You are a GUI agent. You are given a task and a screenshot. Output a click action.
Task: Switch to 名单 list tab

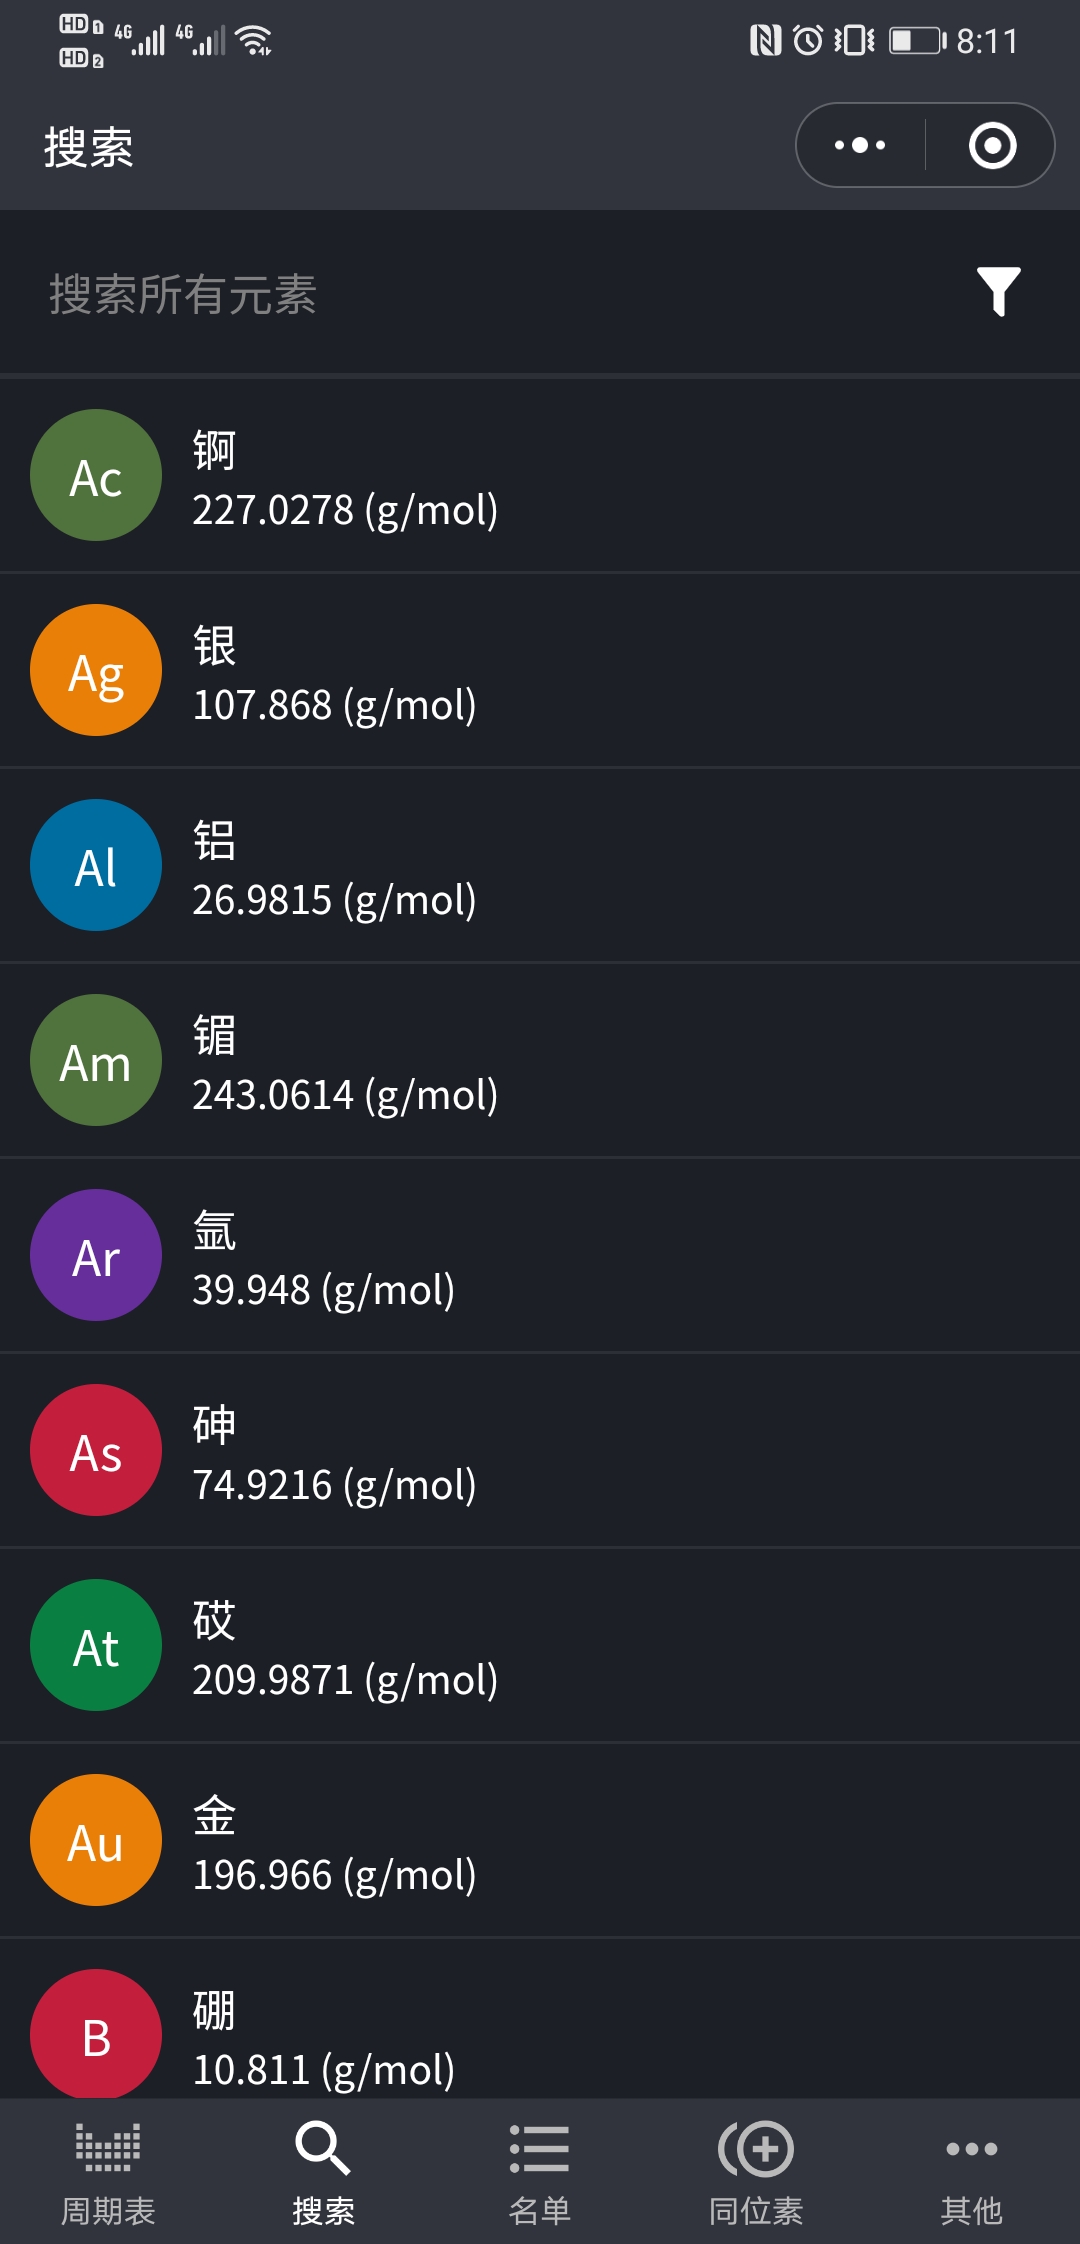click(x=540, y=2172)
